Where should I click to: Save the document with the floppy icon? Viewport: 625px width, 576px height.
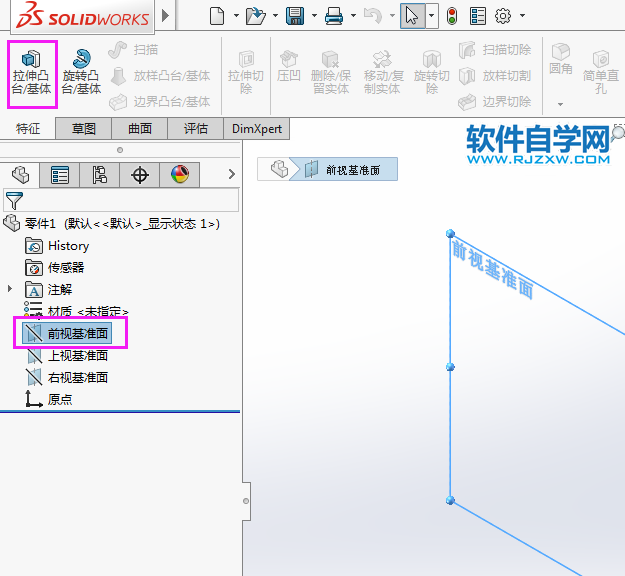(295, 16)
